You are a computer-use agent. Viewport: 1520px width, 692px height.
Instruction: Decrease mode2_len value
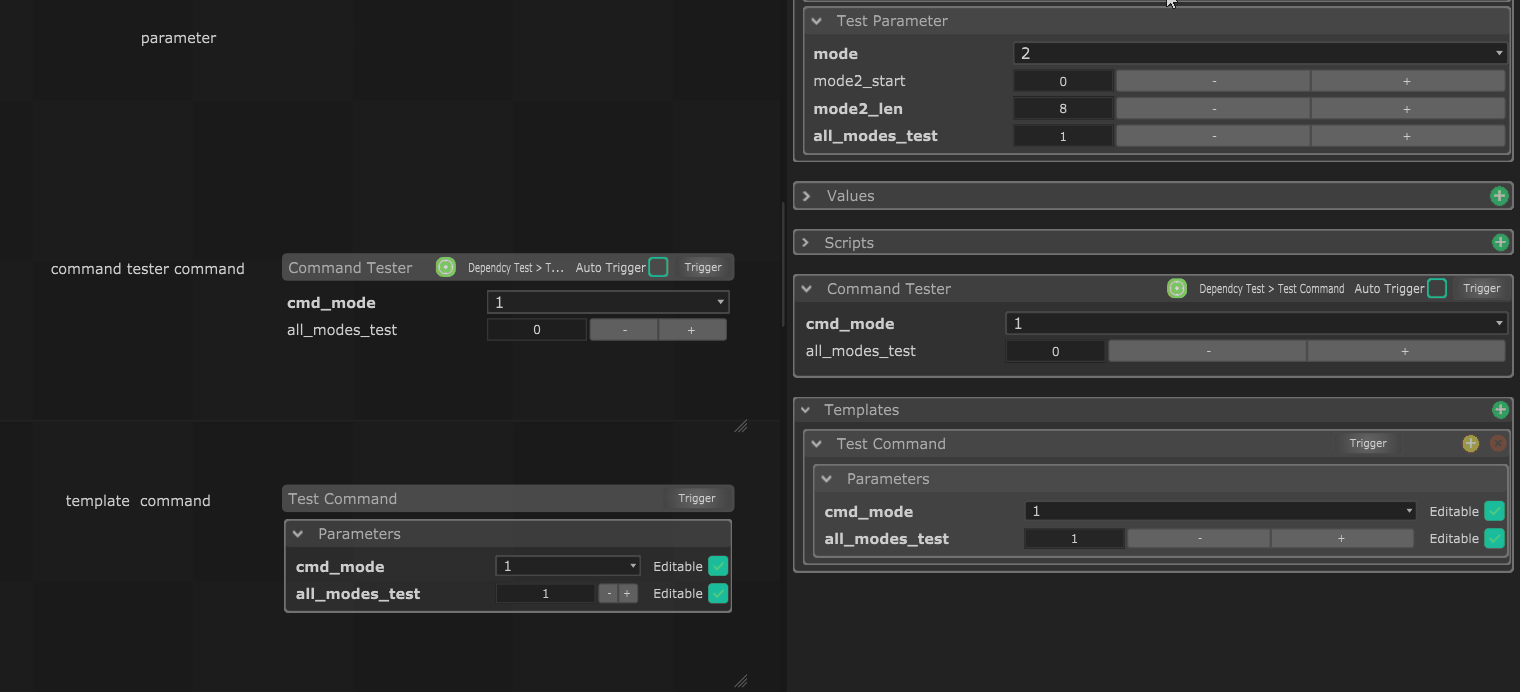point(1213,108)
